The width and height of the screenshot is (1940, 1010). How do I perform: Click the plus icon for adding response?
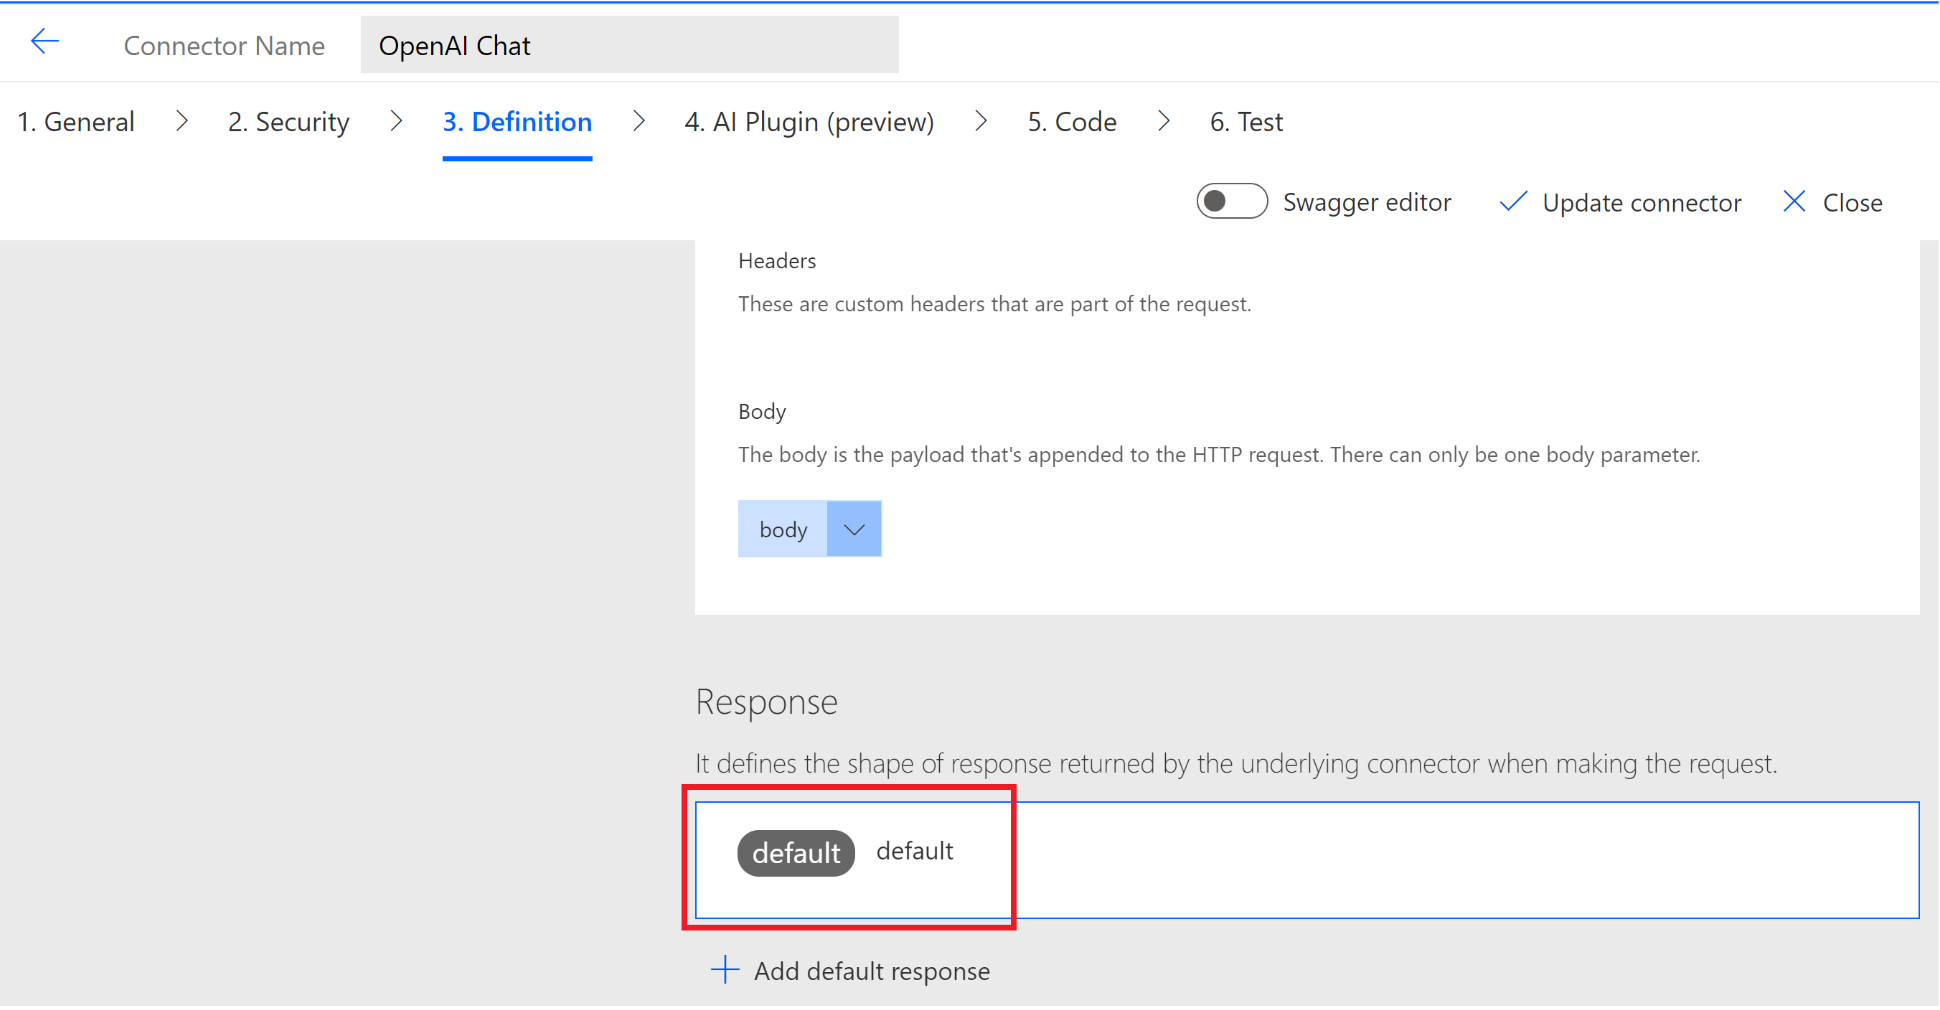click(x=724, y=970)
